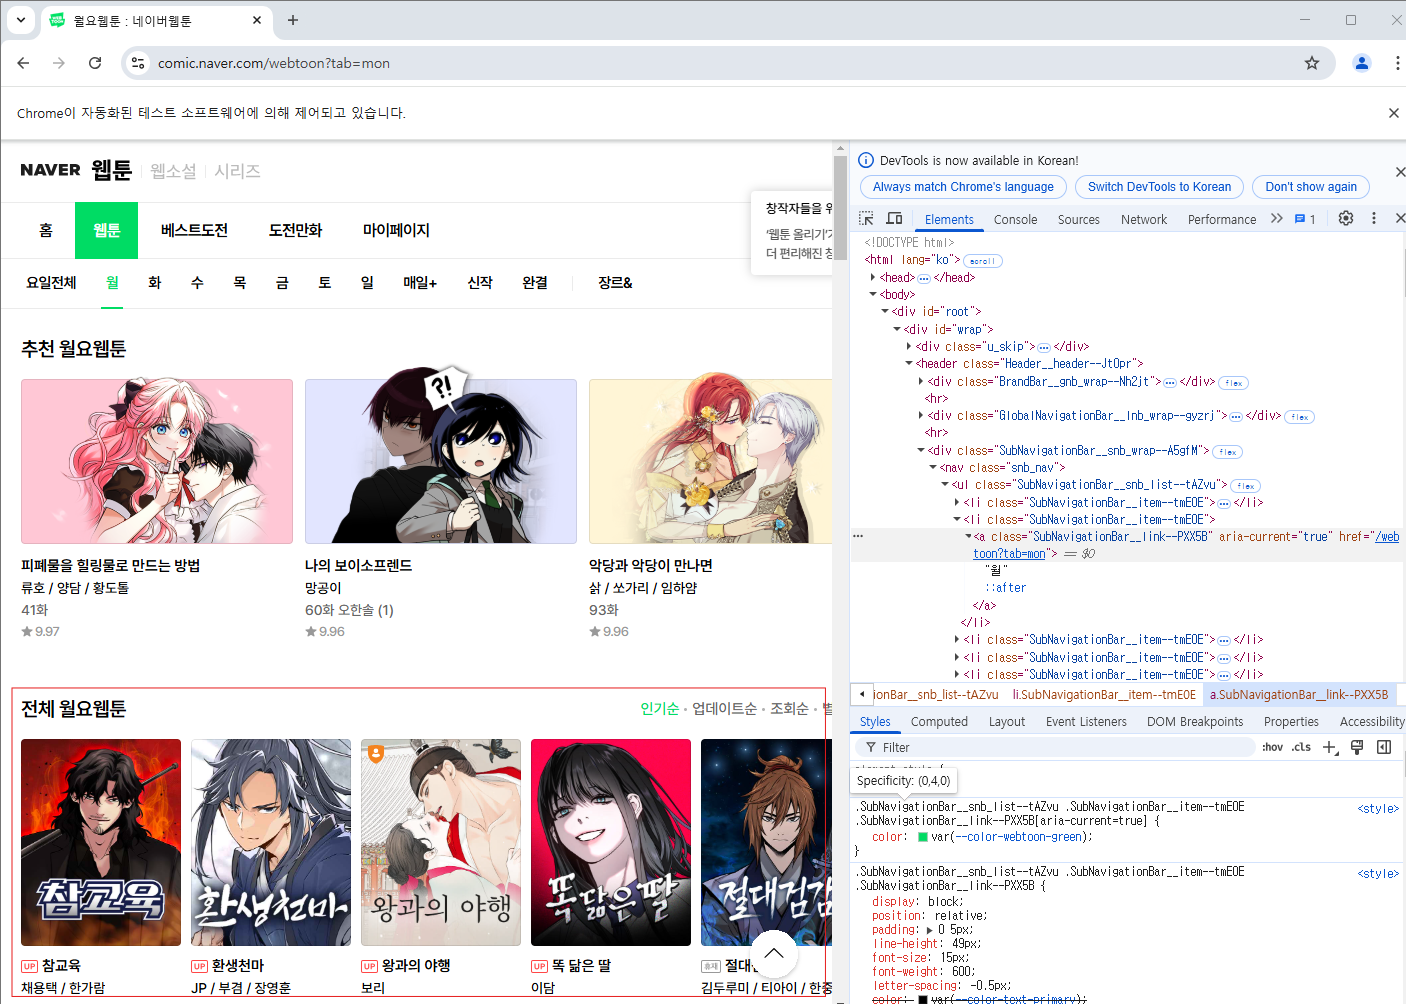Viewport: 1406px width, 1004px height.
Task: Click the black swatch for --color-text-primary
Action: pos(923,999)
